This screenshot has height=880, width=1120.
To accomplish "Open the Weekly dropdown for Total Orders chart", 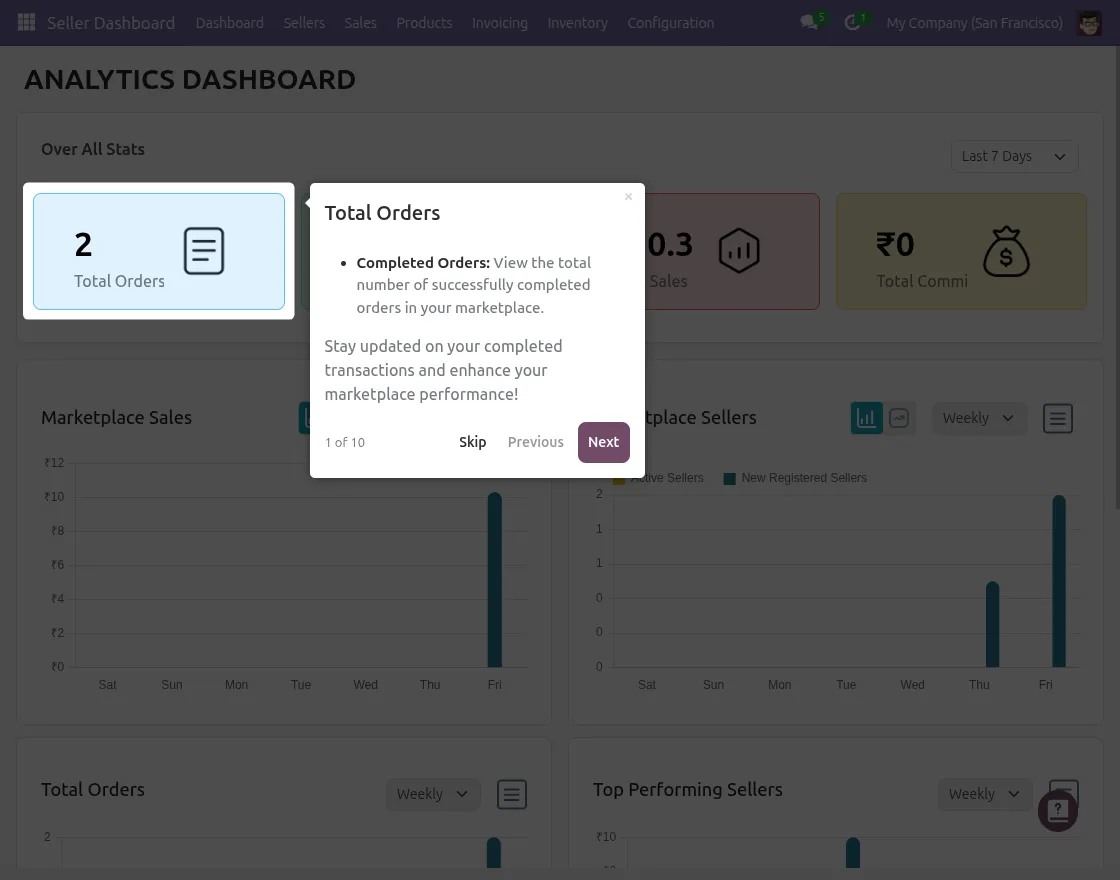I will tap(433, 794).
